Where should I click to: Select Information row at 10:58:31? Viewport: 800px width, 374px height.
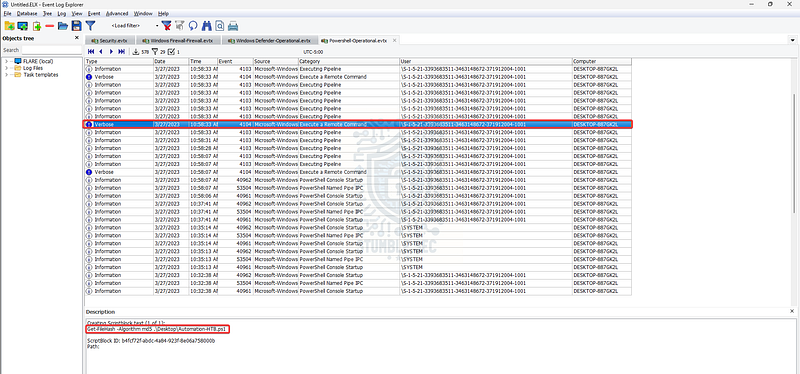pyautogui.click(x=358, y=140)
